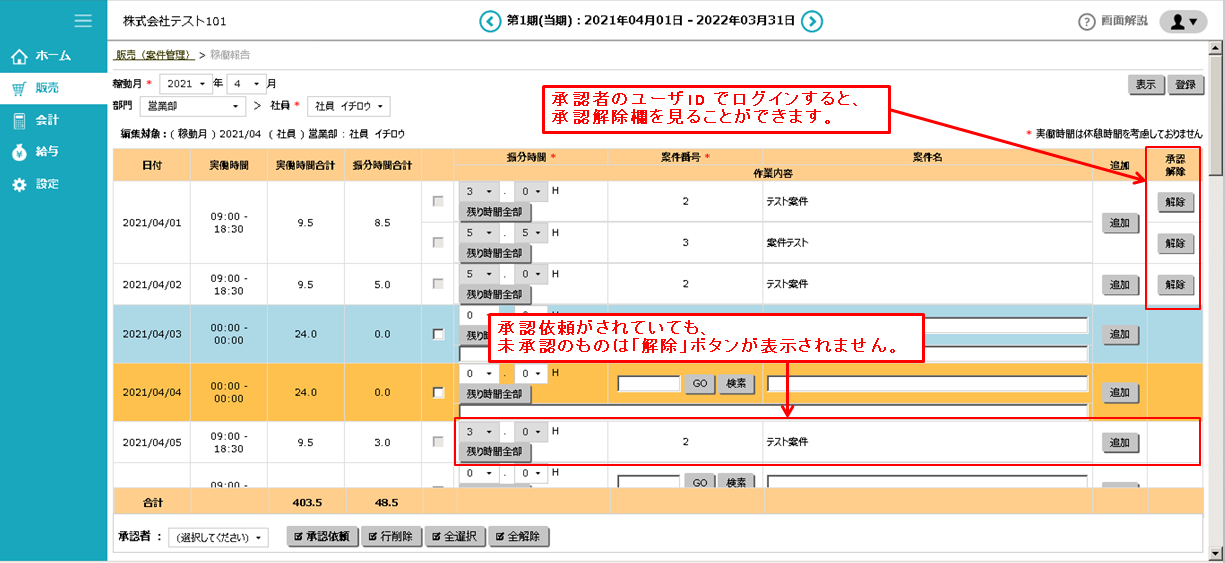Tick the checkbox in the 2021/04/04 row
The image size is (1225, 563).
438,392
